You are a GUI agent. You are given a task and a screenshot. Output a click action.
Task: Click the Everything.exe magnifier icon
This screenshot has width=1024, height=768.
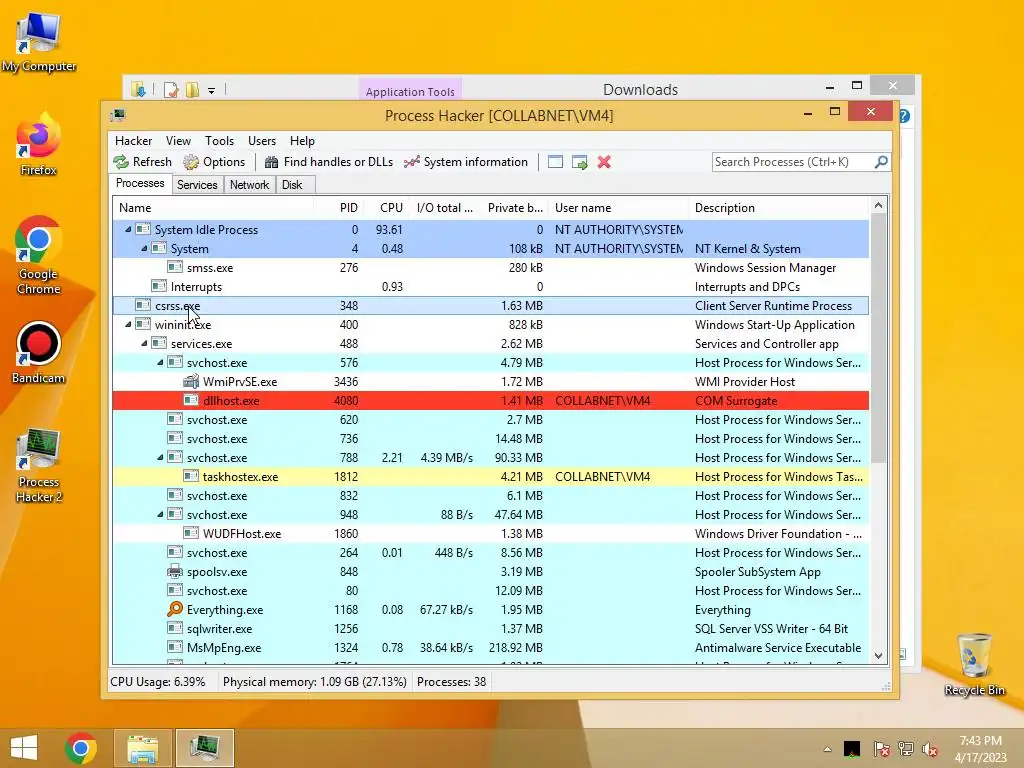(x=174, y=609)
